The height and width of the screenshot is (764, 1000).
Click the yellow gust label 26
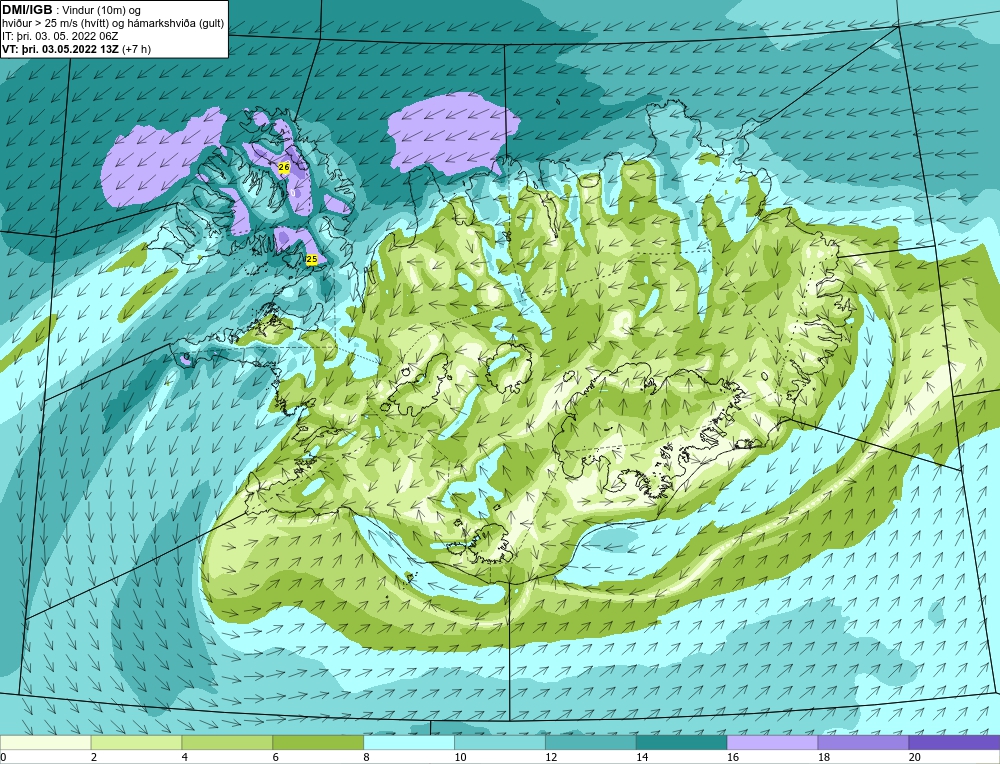(284, 167)
